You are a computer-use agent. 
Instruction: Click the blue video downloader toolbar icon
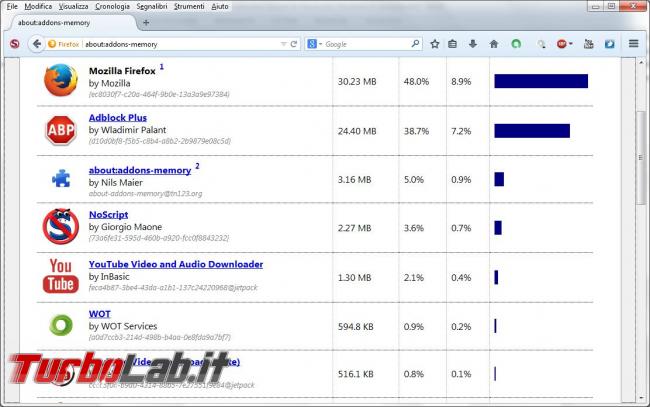[609, 44]
